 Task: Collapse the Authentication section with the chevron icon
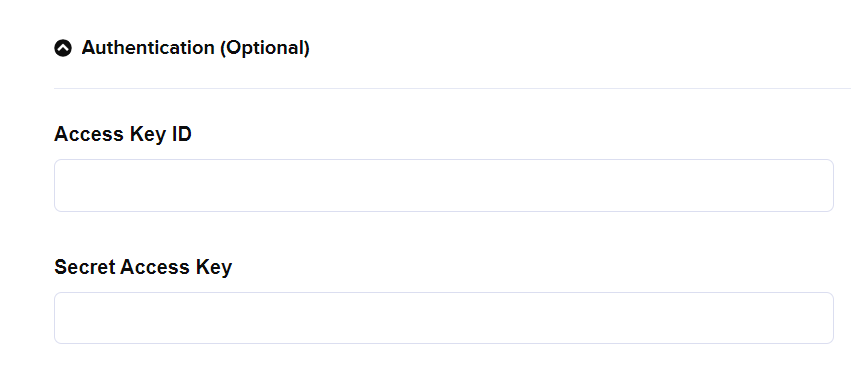click(x=63, y=48)
